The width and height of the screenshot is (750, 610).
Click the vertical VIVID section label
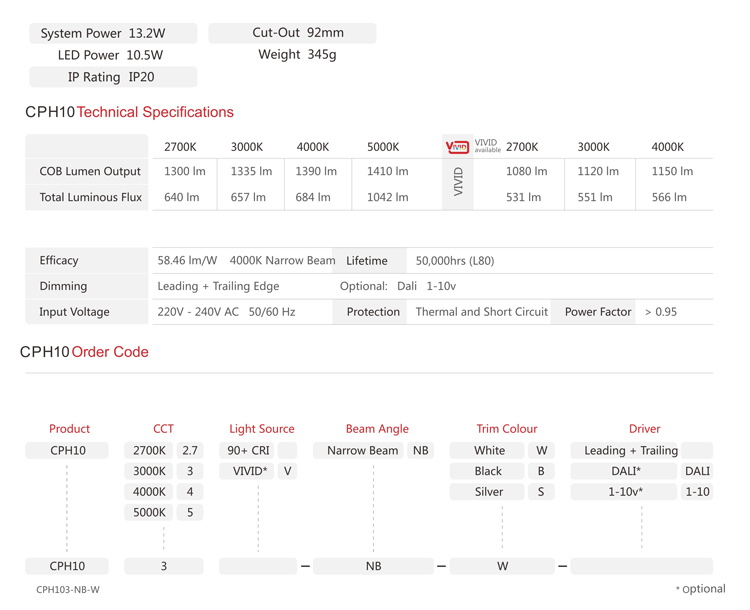(458, 182)
